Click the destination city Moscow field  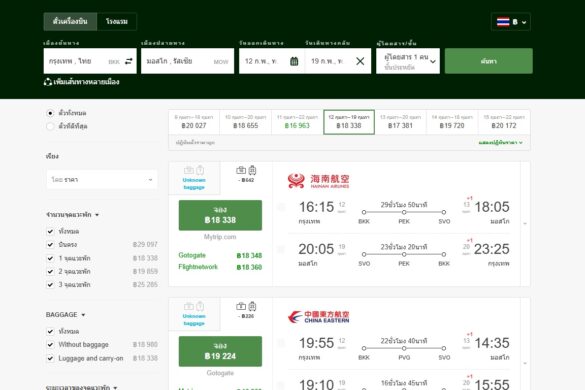[187, 61]
